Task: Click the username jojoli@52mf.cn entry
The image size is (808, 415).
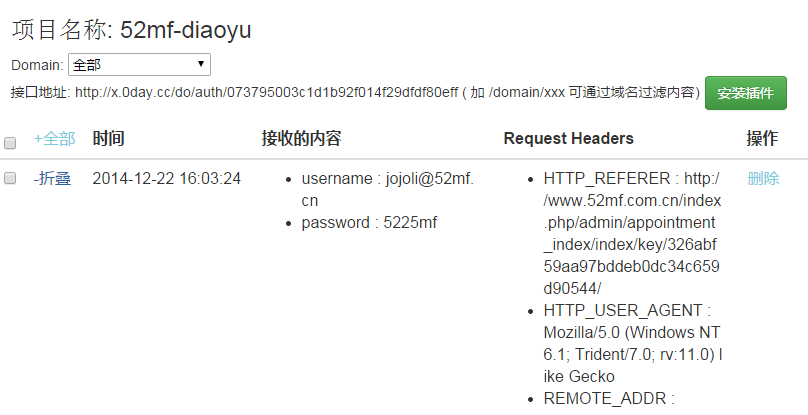Action: [x=388, y=189]
